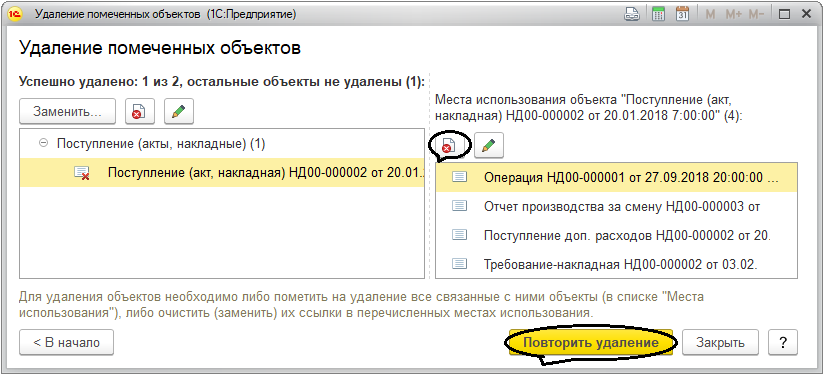Select the Поступление доп. расходов НД00-000002 row
The image size is (825, 377).
tap(616, 235)
